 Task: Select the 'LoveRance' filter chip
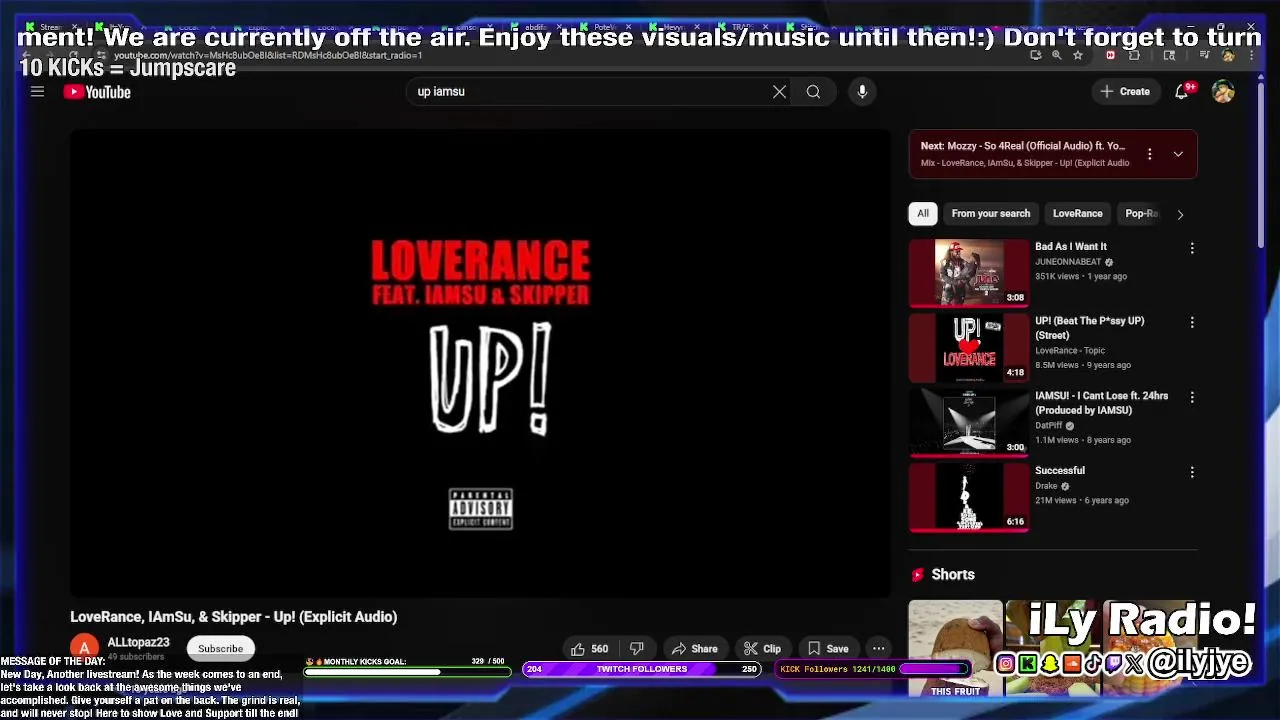click(x=1077, y=213)
